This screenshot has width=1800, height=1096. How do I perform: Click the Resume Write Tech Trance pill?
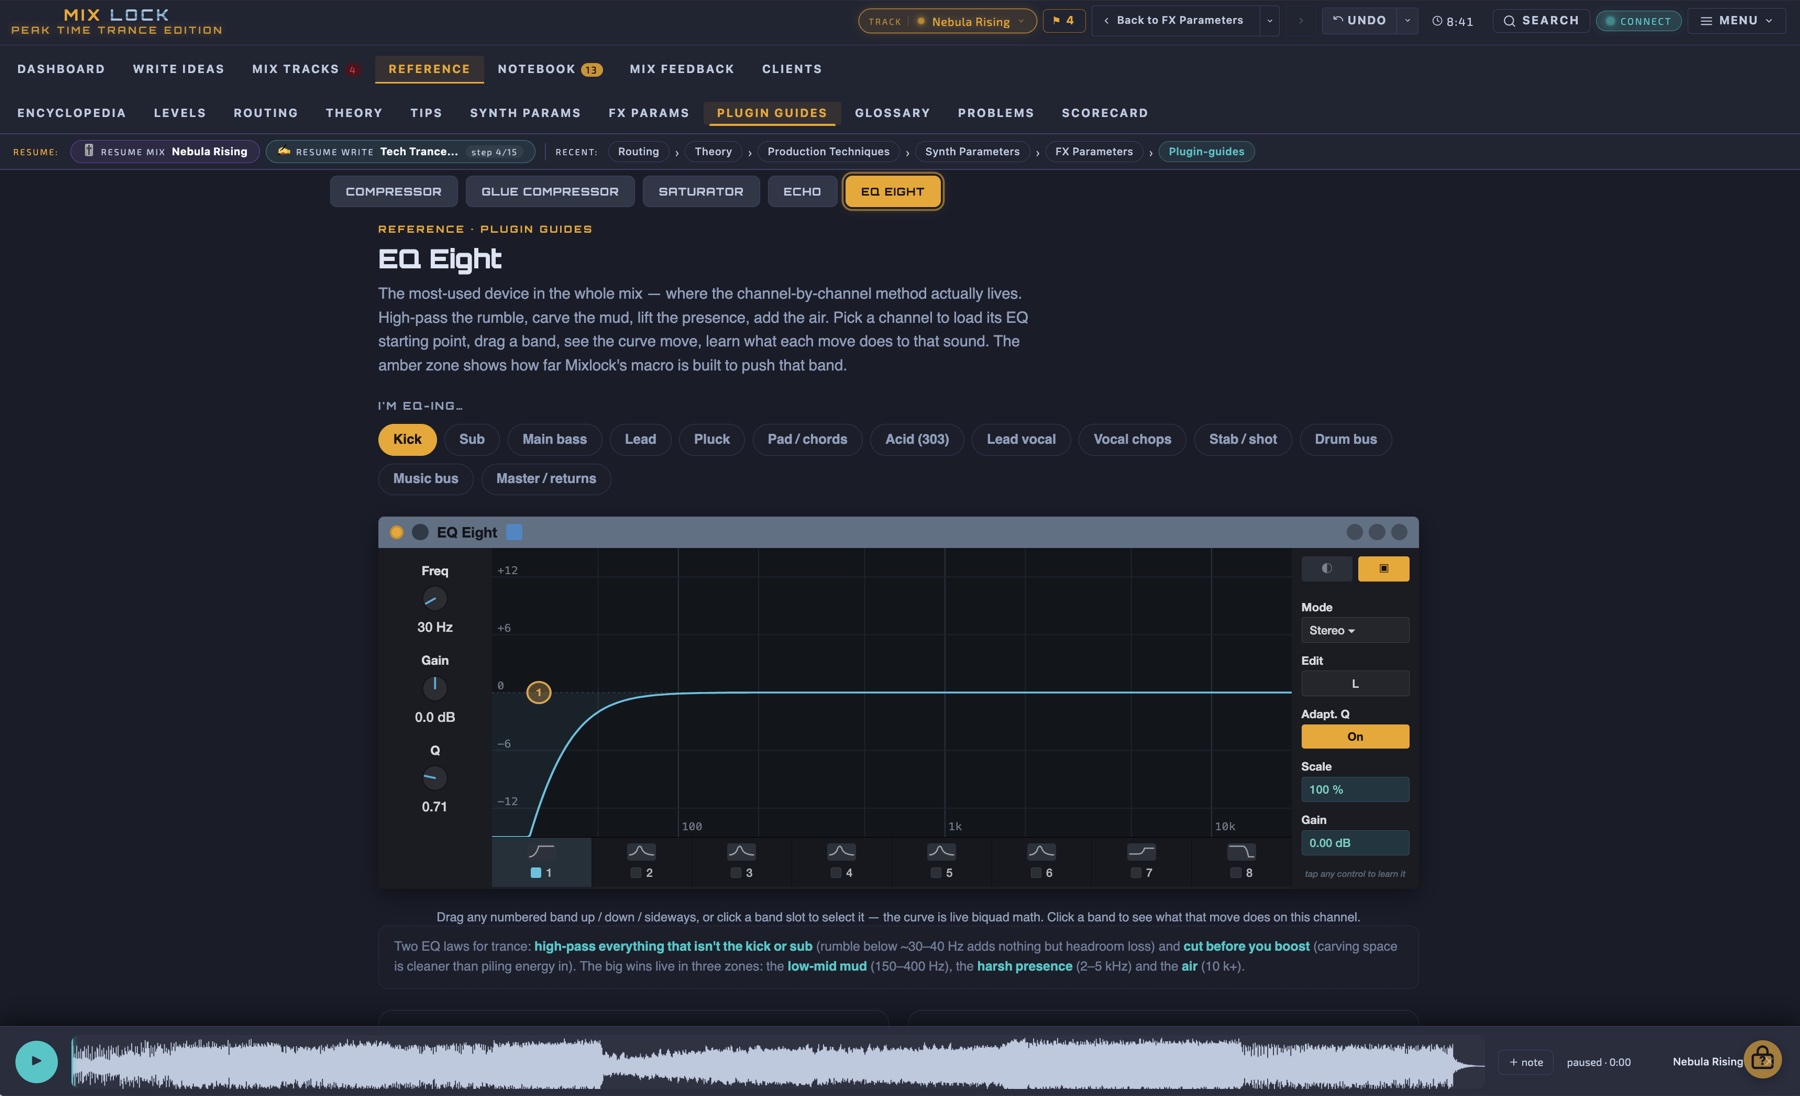click(x=400, y=152)
